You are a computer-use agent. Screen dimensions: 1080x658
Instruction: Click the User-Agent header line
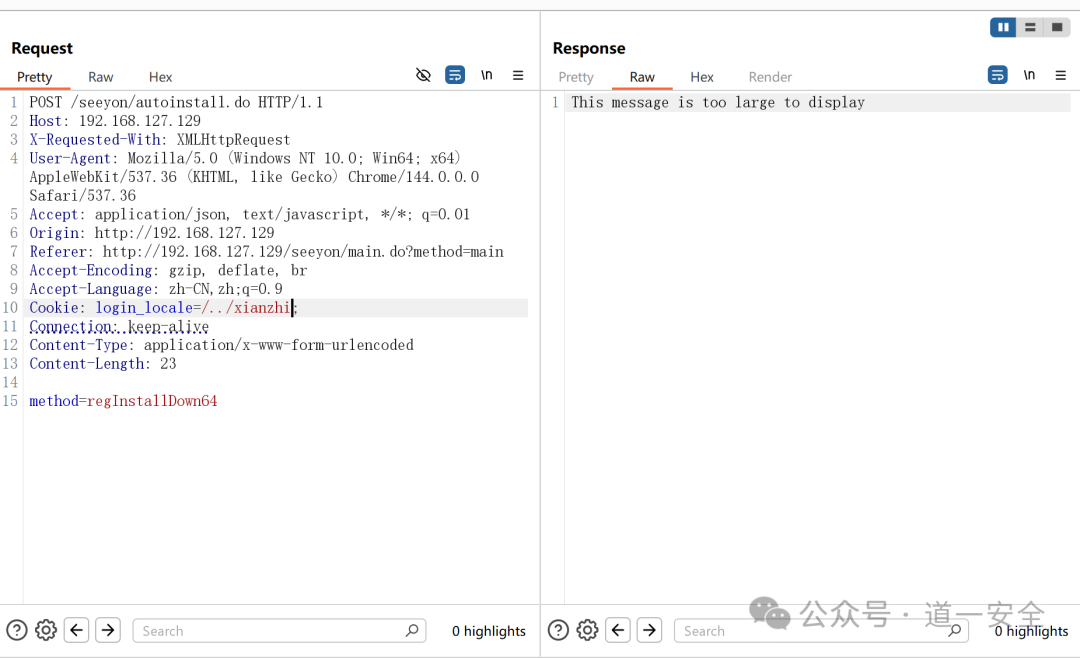[x=254, y=176]
